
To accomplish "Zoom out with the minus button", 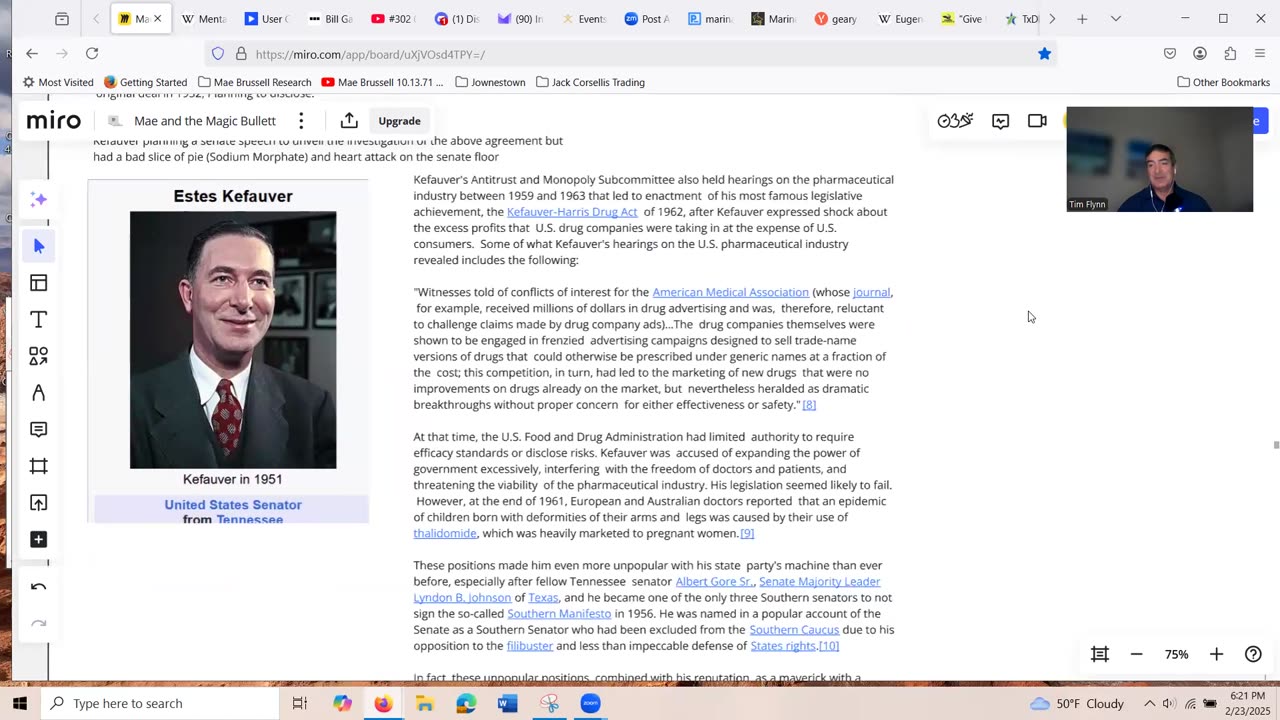I will pos(1136,654).
